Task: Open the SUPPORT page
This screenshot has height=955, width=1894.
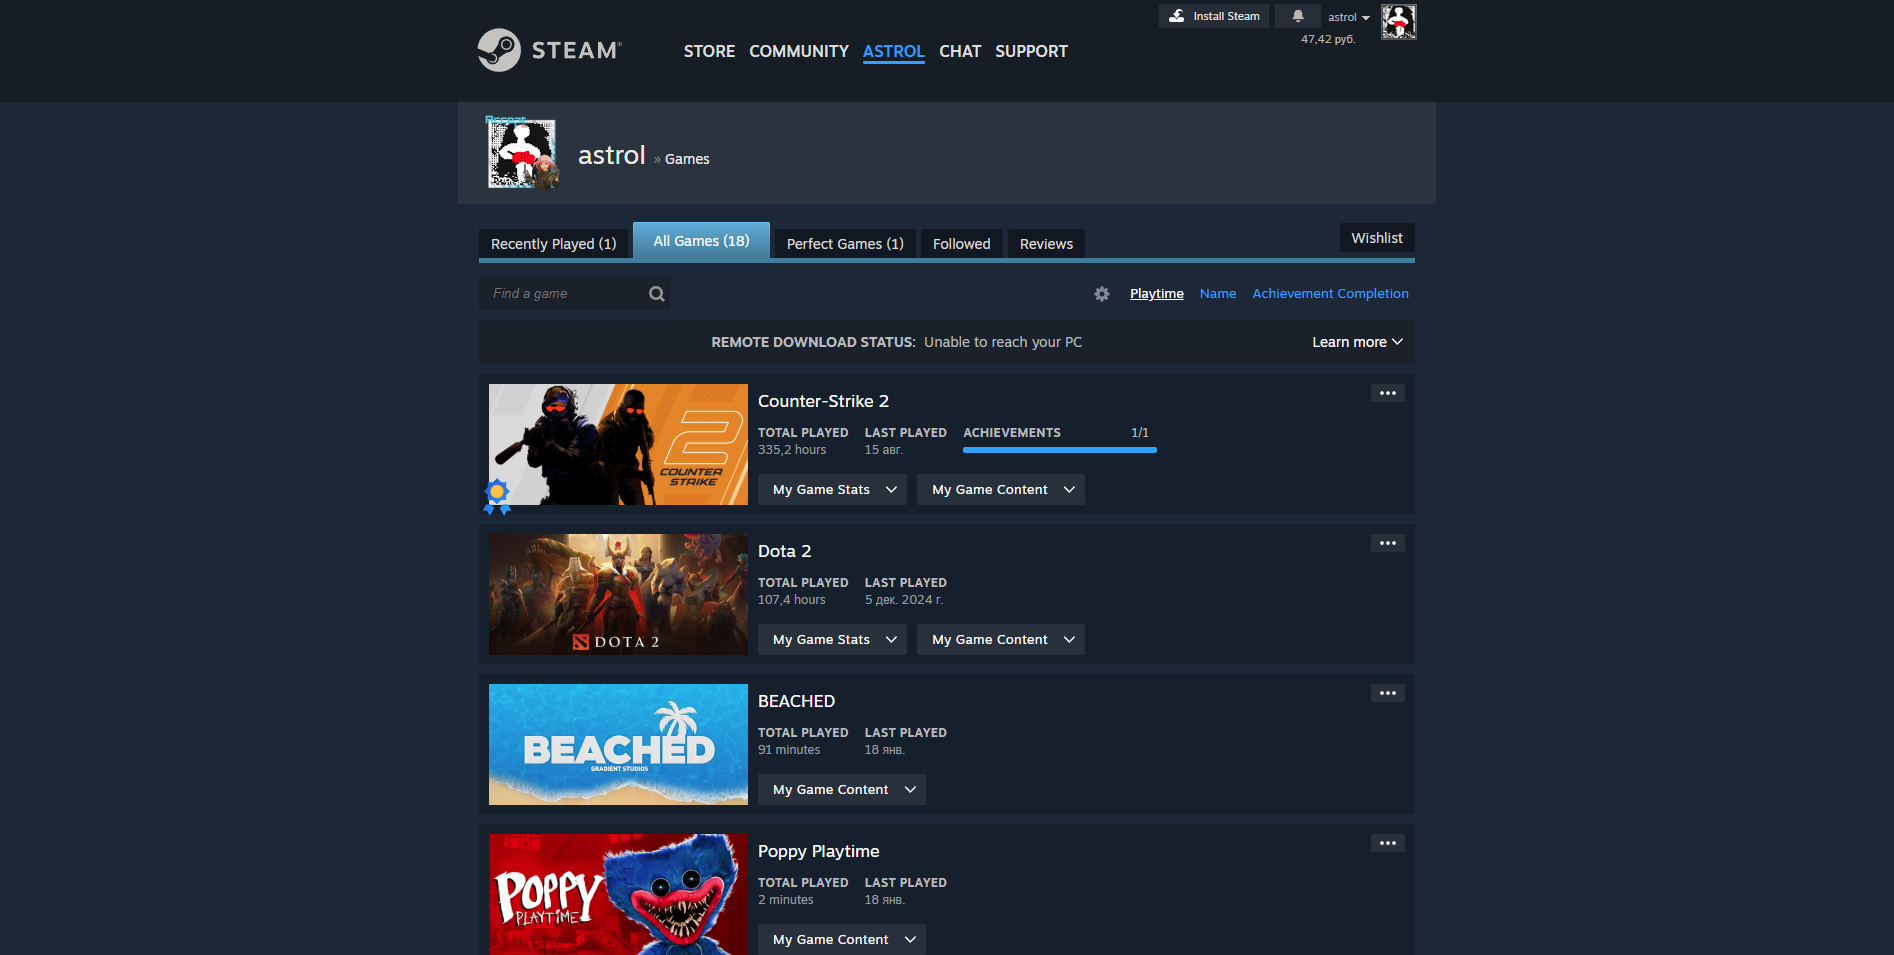Action: (1031, 51)
